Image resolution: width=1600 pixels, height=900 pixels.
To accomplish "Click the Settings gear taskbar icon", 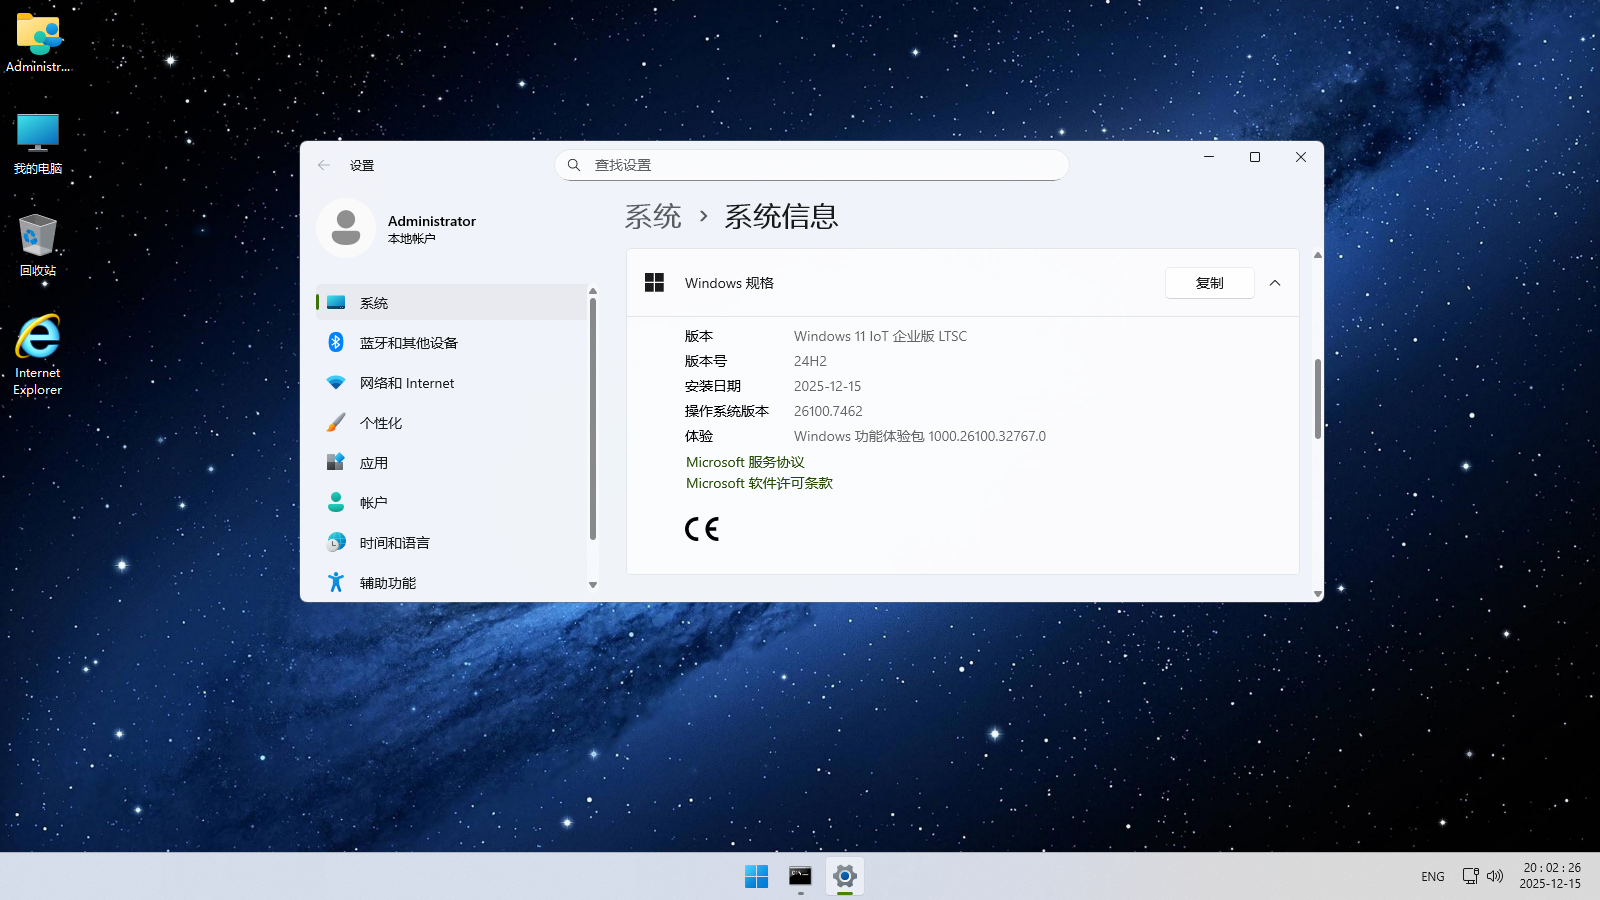I will (x=845, y=876).
